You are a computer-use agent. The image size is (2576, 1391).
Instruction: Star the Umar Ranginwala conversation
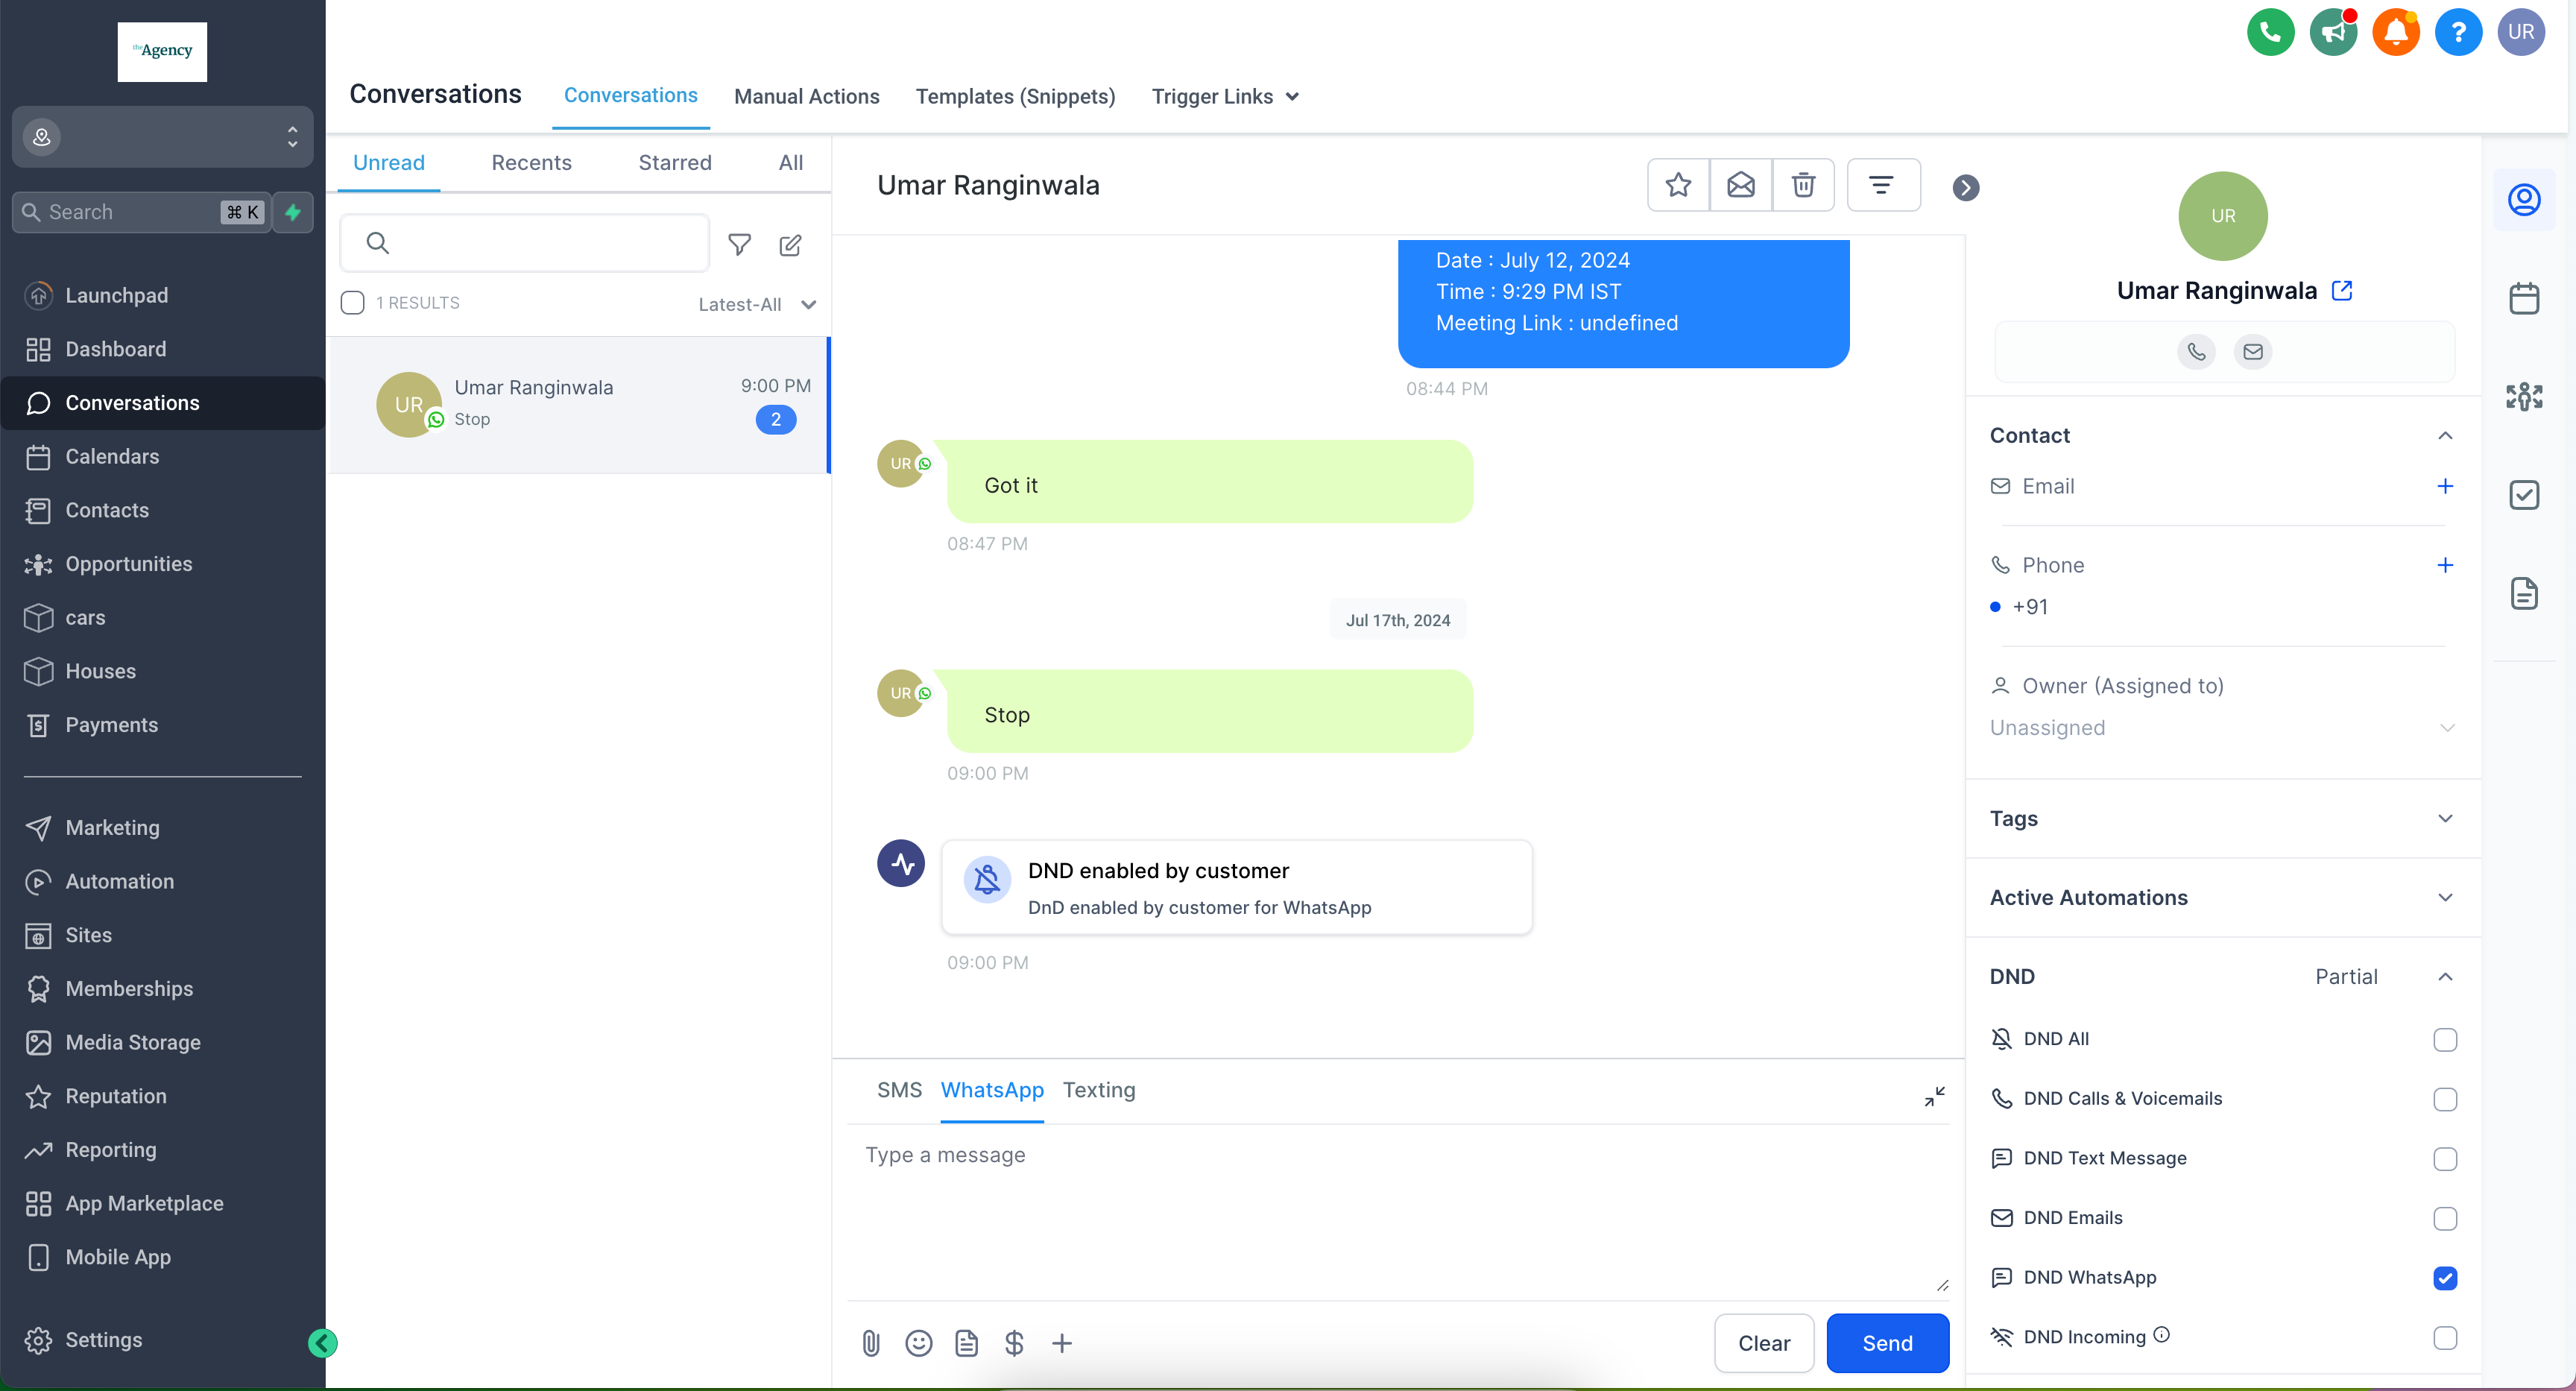click(1678, 185)
